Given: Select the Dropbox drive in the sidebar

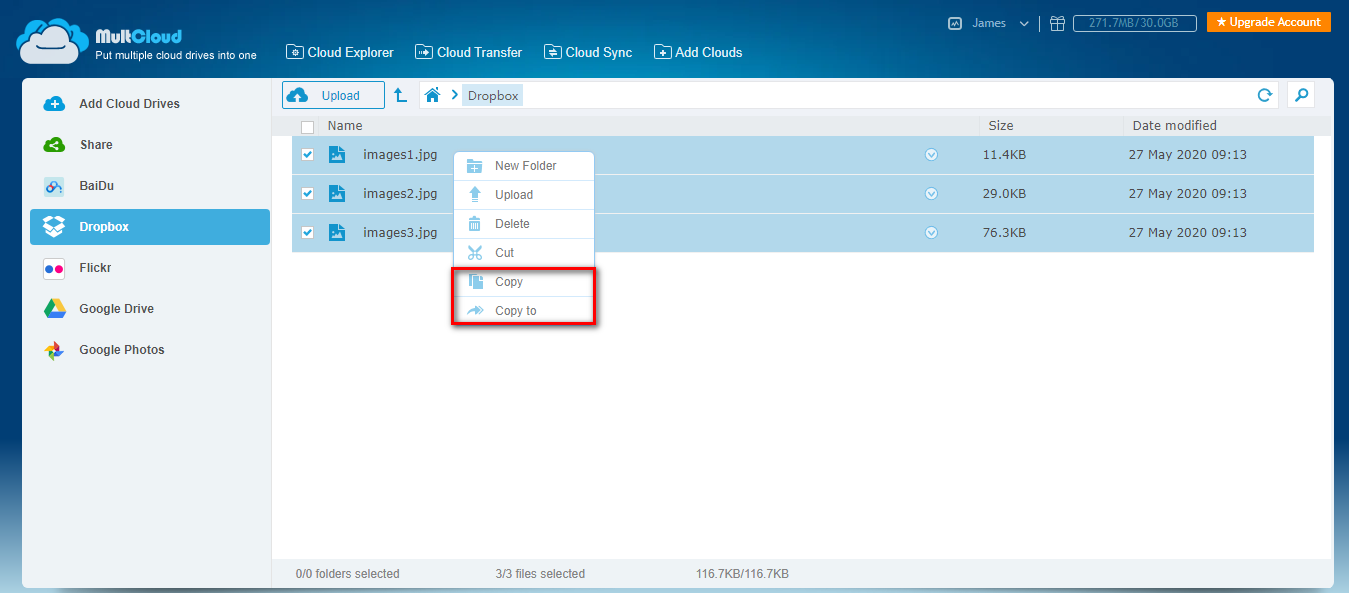Looking at the screenshot, I should [x=150, y=227].
